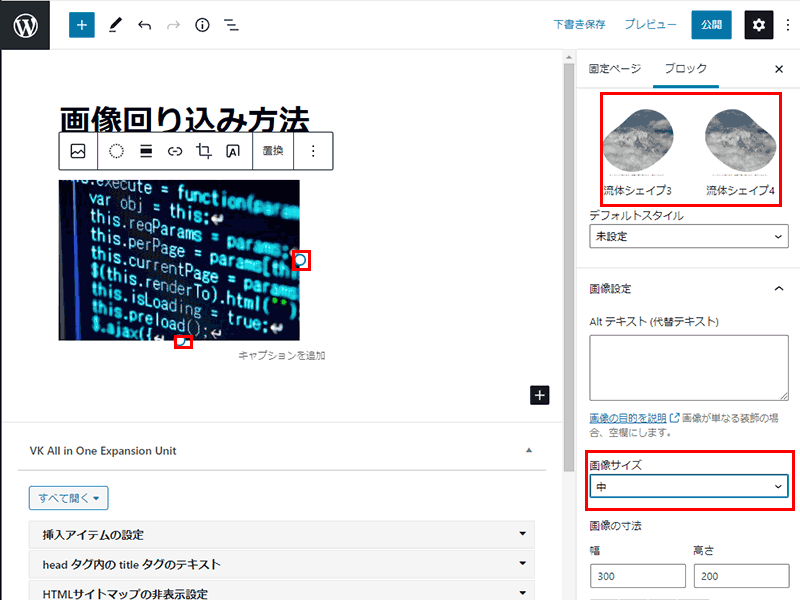The height and width of the screenshot is (600, 800).
Task: Expand 挿入アイテムの設定 panel
Action: [x=282, y=534]
